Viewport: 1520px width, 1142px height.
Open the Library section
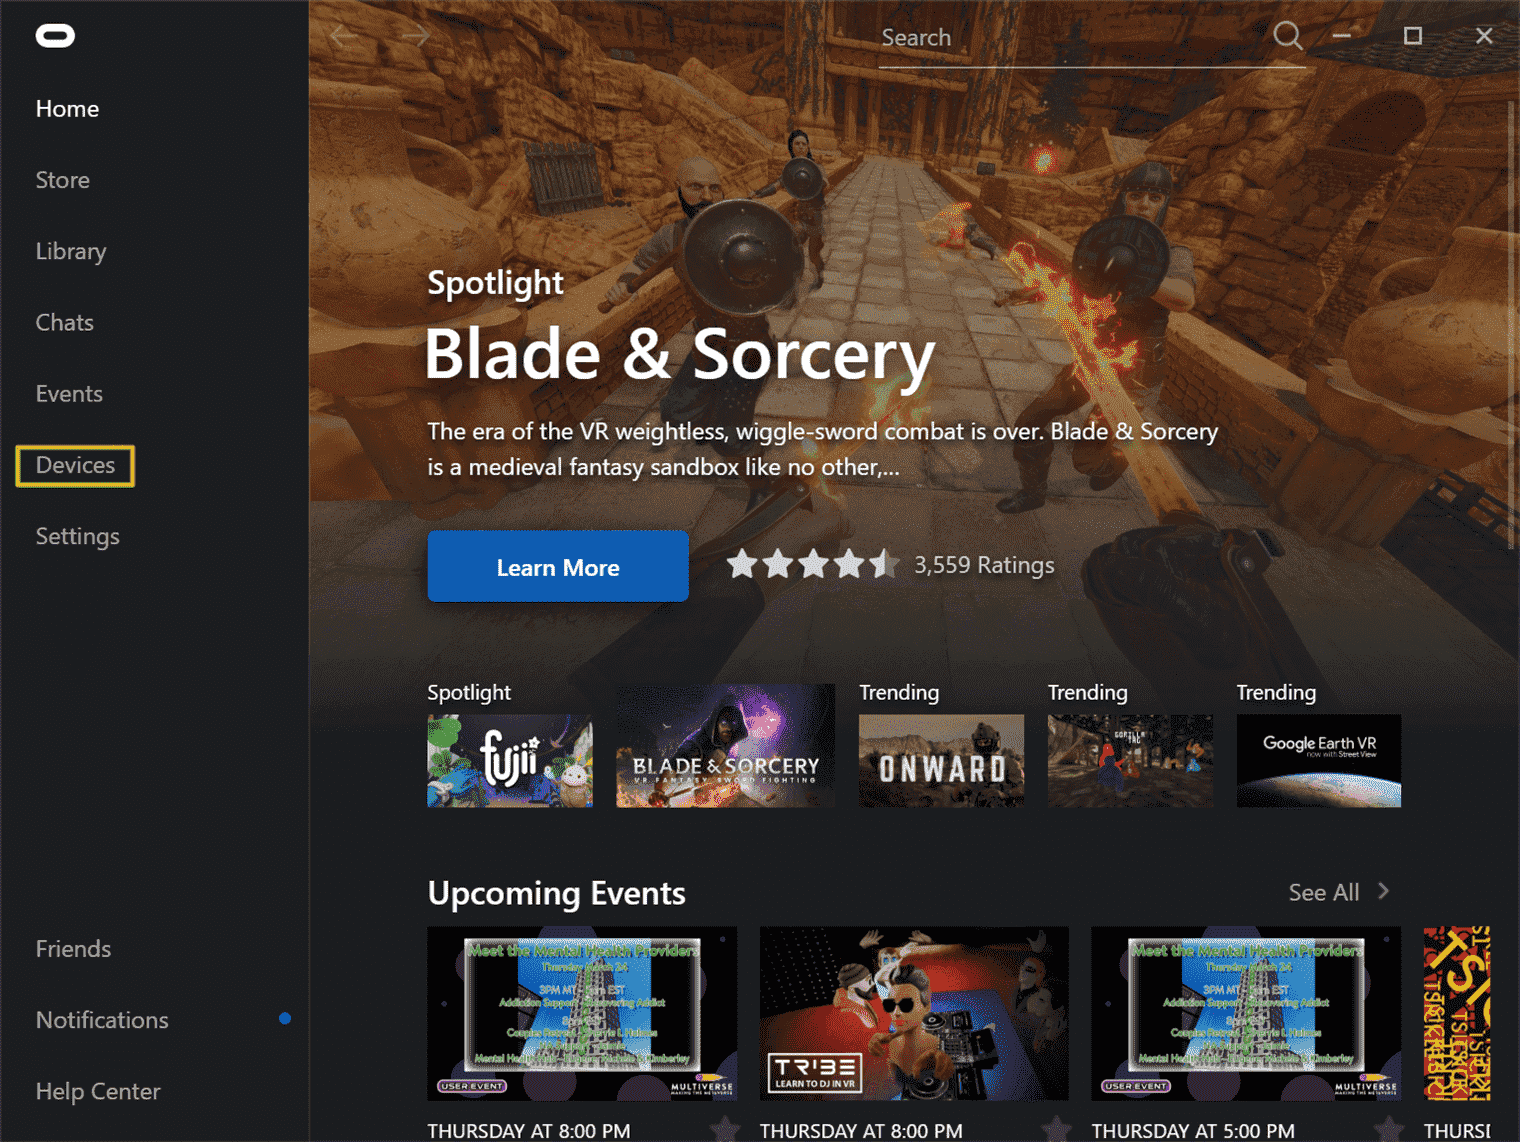click(x=71, y=252)
